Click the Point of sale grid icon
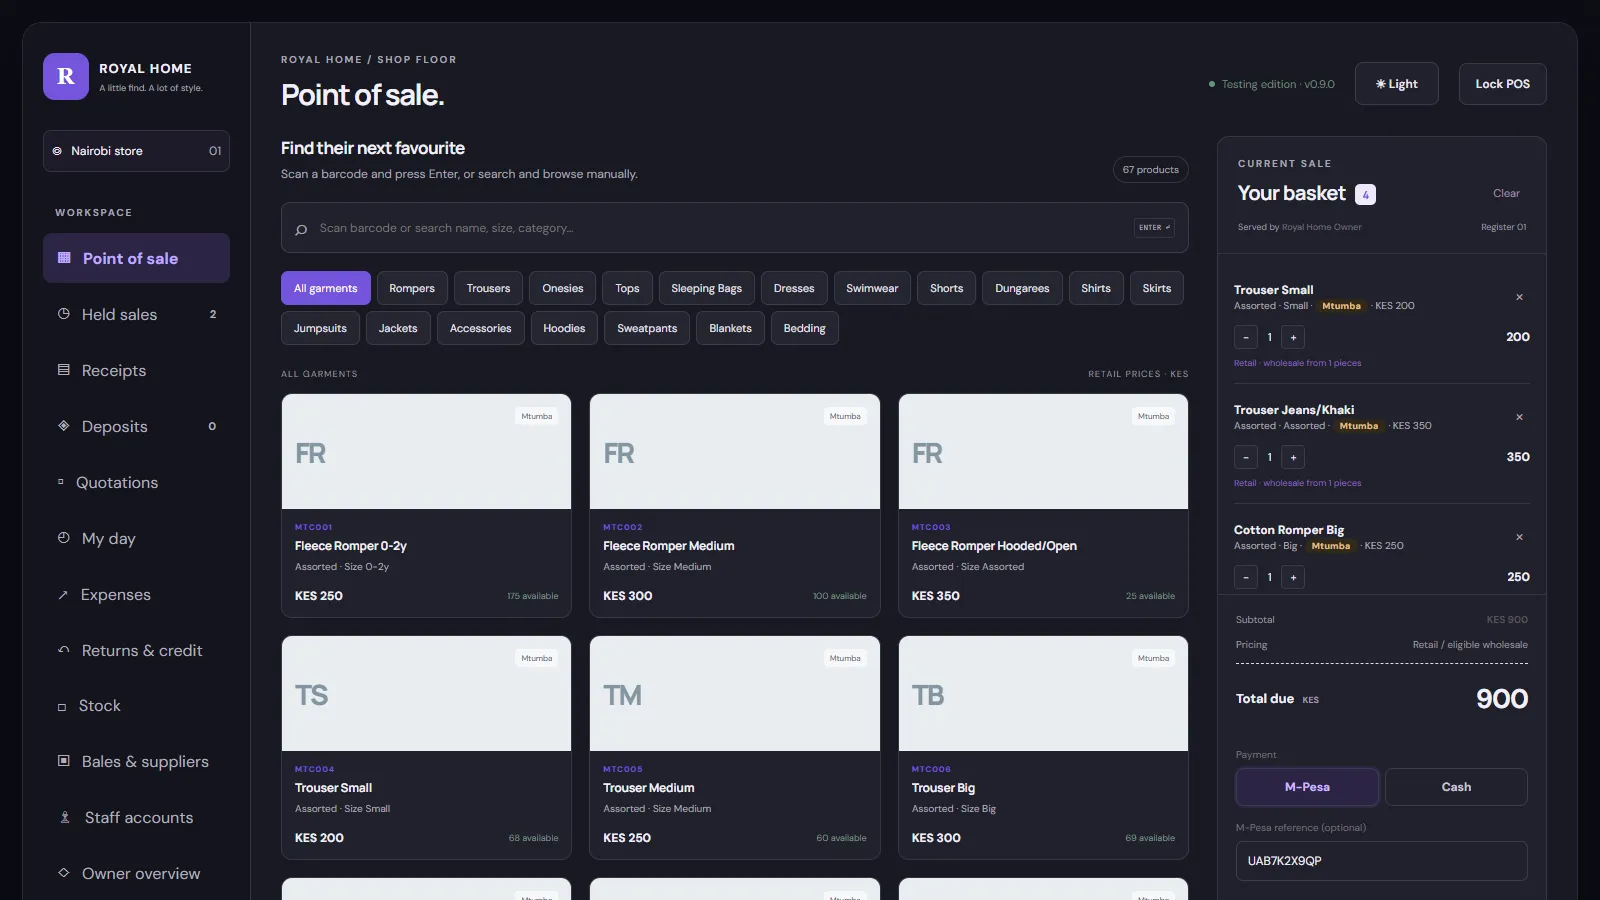Viewport: 1600px width, 900px height. click(x=64, y=258)
